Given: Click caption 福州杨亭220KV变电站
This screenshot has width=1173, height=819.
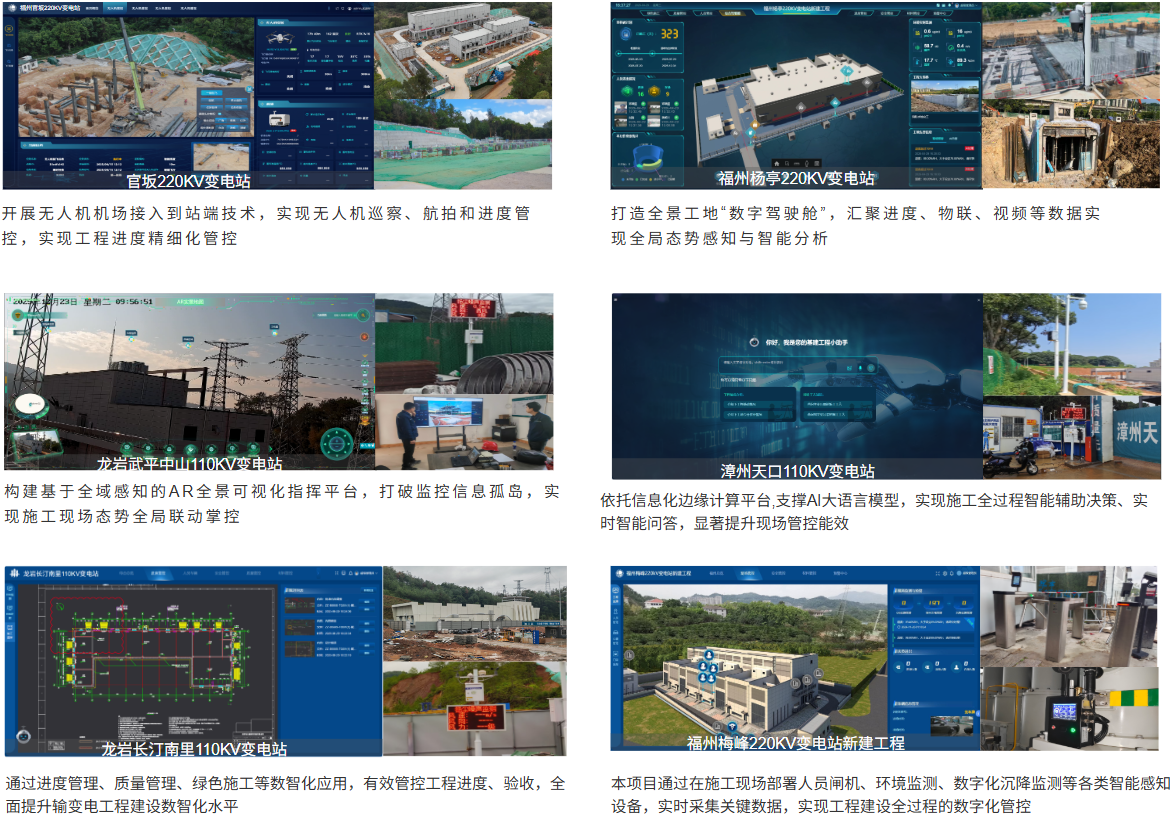Looking at the screenshot, I should (796, 178).
